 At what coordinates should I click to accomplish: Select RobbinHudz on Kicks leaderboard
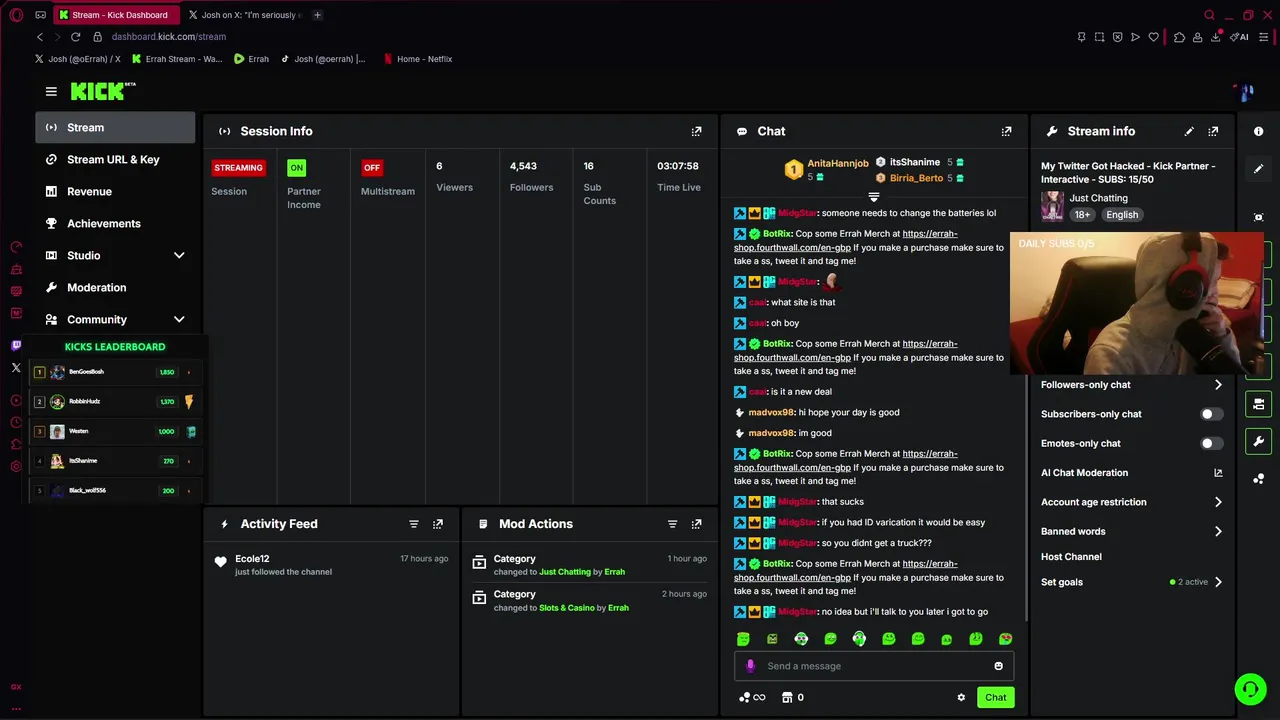[115, 402]
